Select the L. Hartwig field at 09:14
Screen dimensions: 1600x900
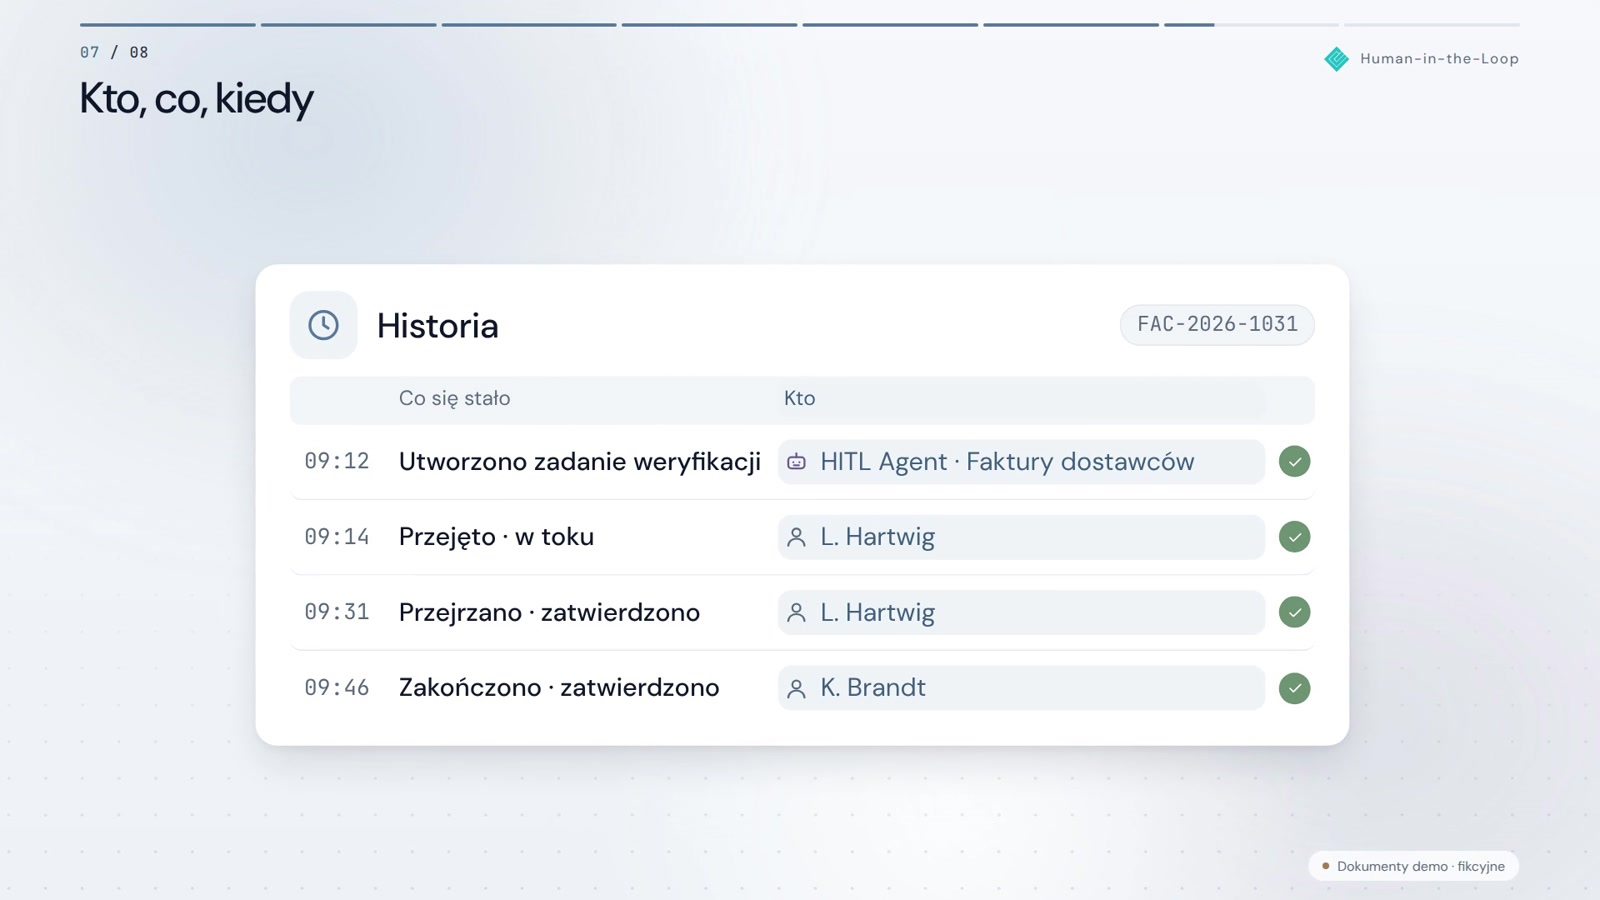point(1021,537)
